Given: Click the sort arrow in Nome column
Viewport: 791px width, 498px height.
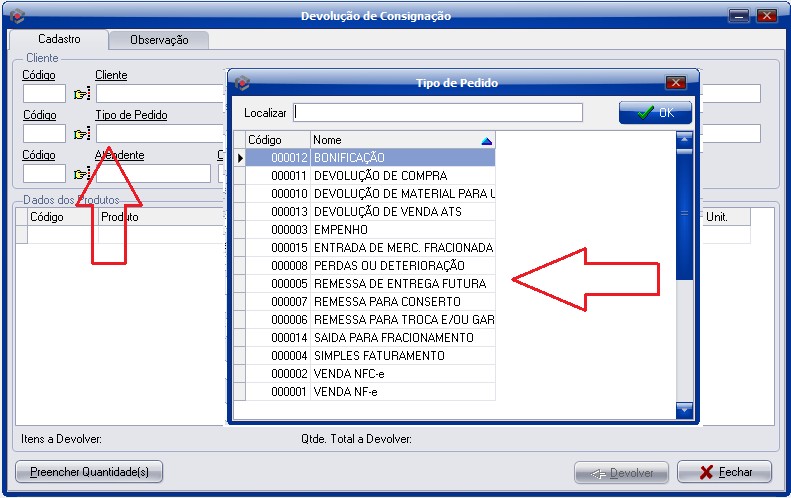Looking at the screenshot, I should pos(486,141).
